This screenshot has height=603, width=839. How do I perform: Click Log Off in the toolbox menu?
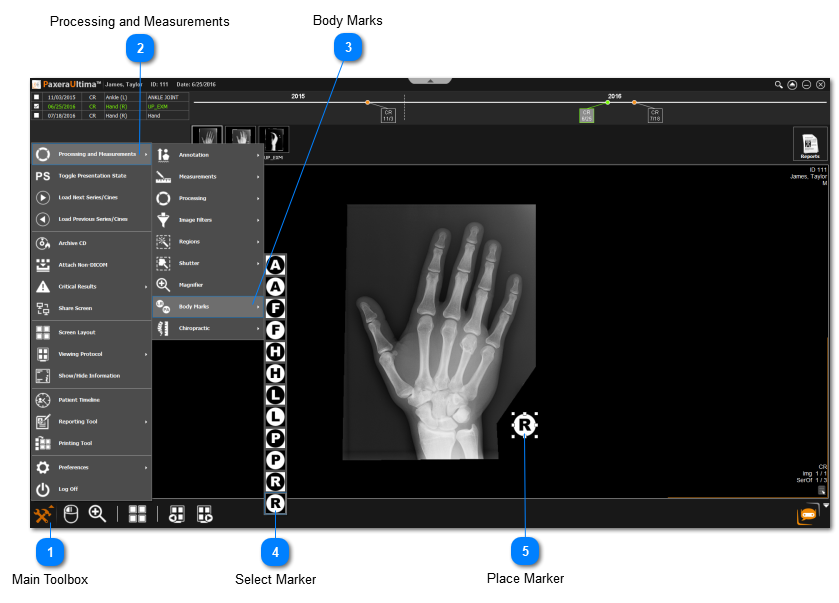click(x=91, y=489)
